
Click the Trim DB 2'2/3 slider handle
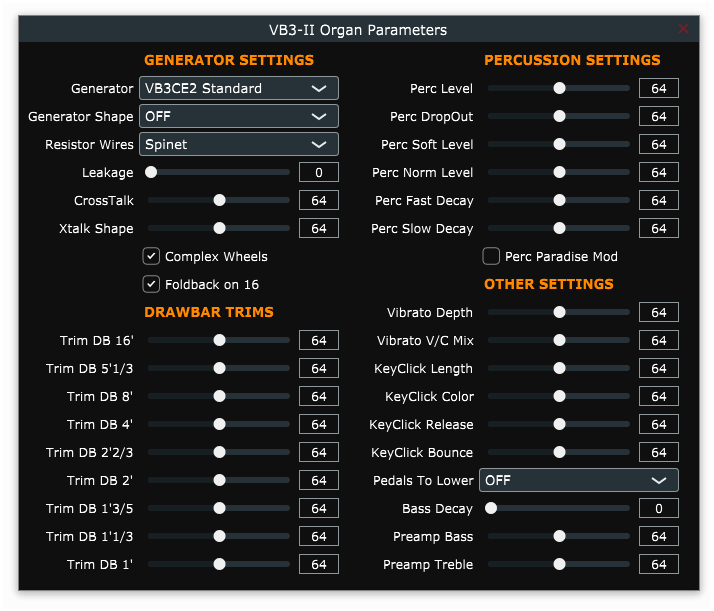219,453
